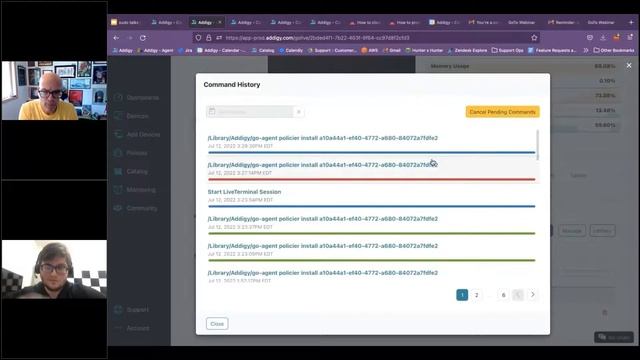Open the Gmail bookmark

391,50
